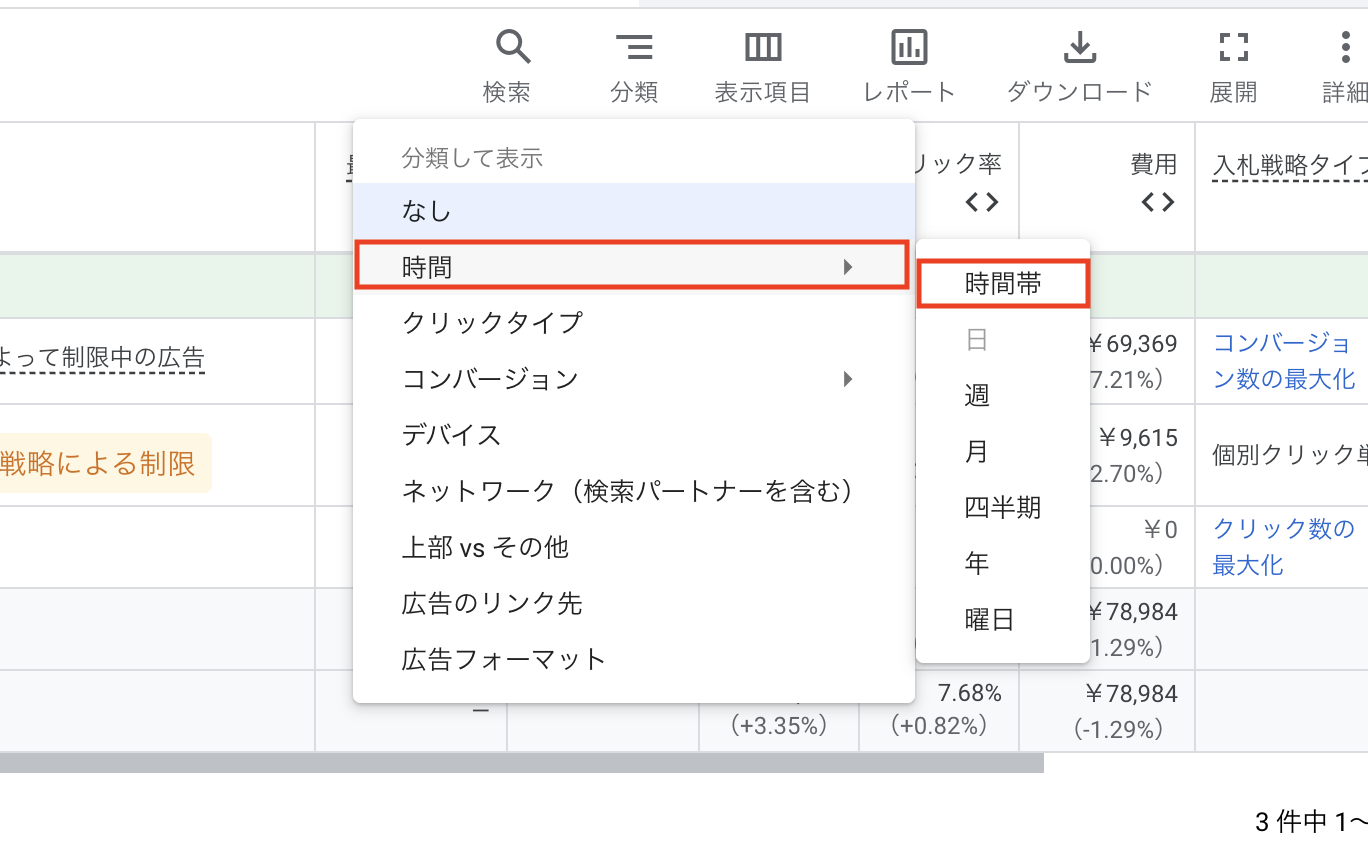Click the ダウンロード download icon
This screenshot has height=868, width=1368.
click(1079, 47)
